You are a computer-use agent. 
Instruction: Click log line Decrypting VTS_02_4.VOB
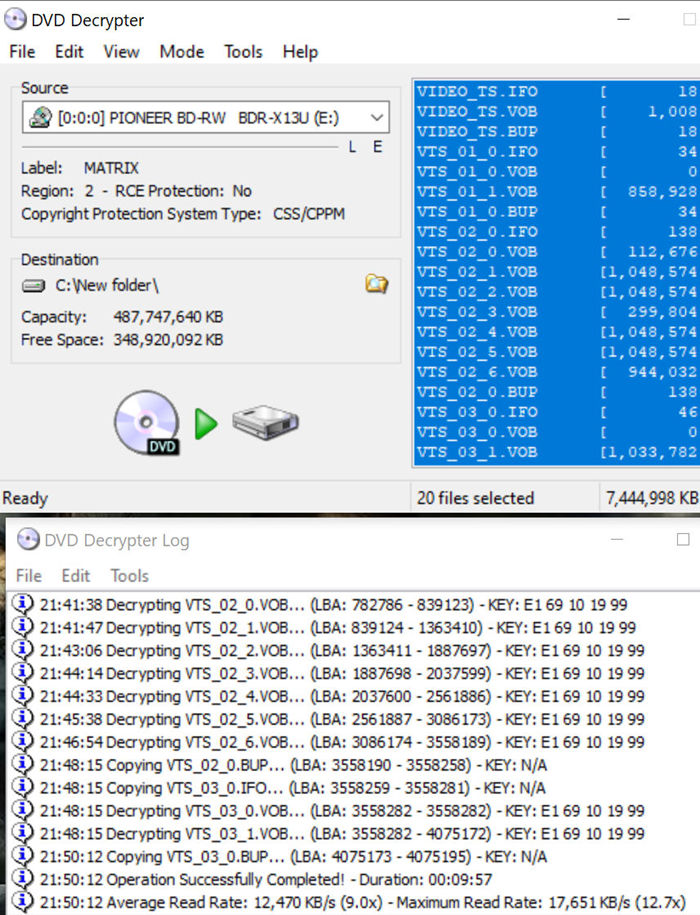(x=342, y=696)
